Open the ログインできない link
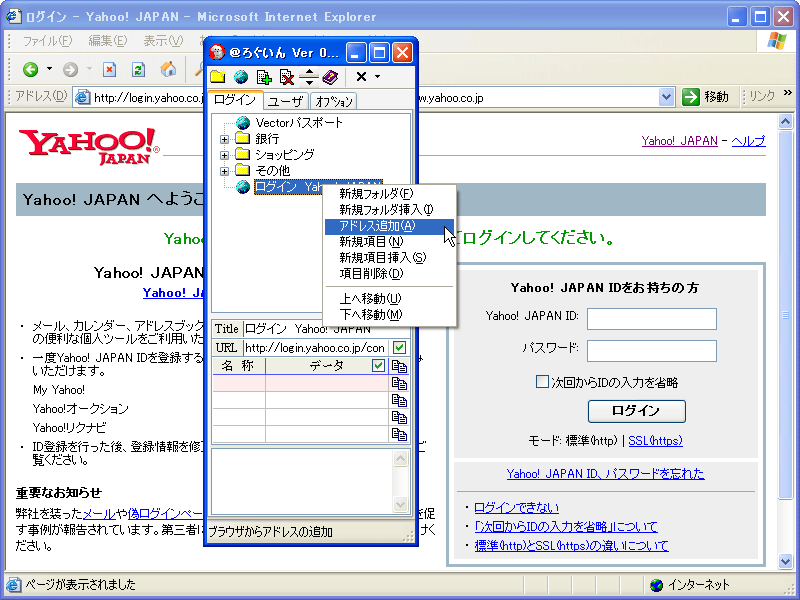800x600 pixels. 516,508
